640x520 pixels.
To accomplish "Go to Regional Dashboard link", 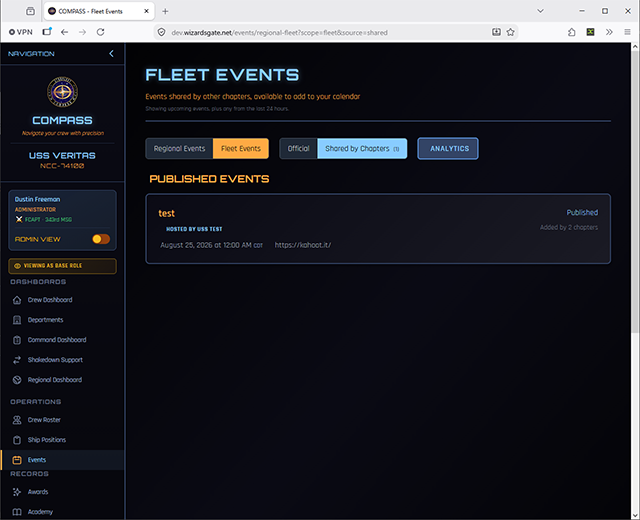I will pos(55,380).
